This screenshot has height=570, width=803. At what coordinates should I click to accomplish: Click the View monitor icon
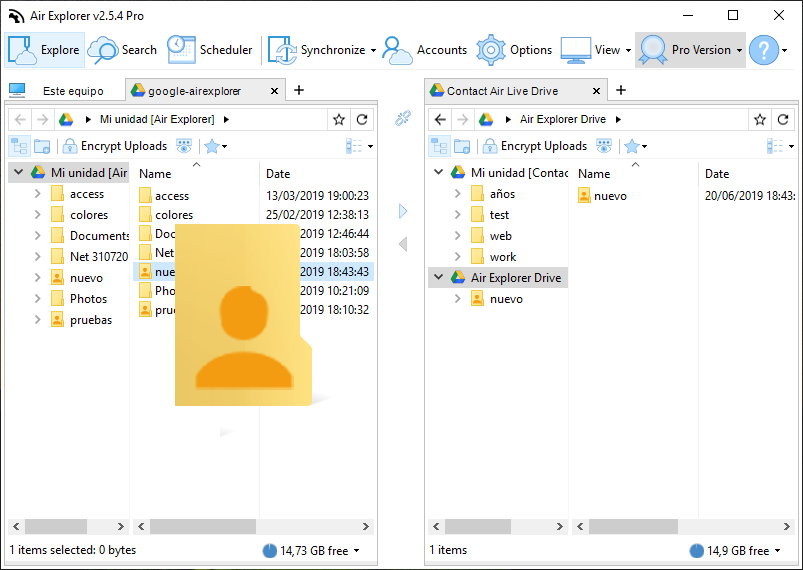[576, 50]
